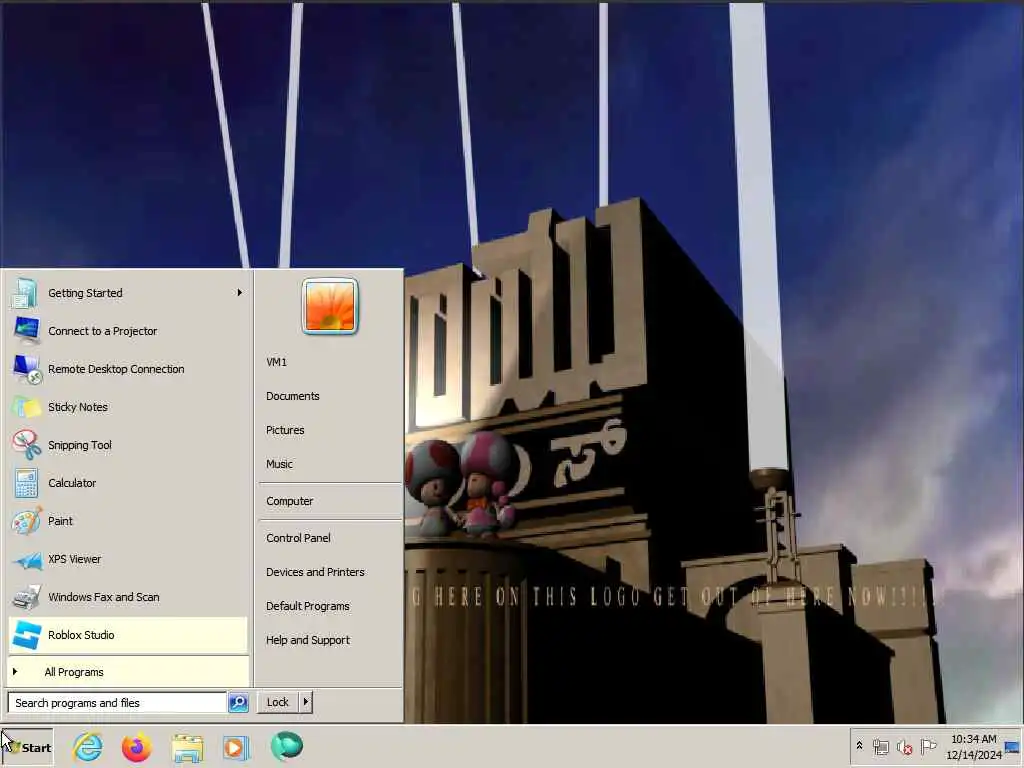Click the network tray icon
Viewport: 1024px width, 768px height.
880,746
